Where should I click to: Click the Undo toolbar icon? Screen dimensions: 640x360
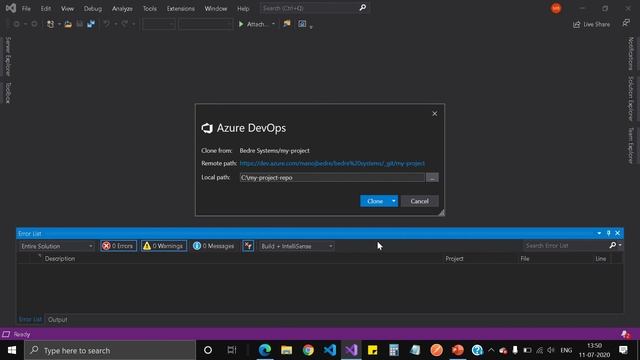(107, 24)
